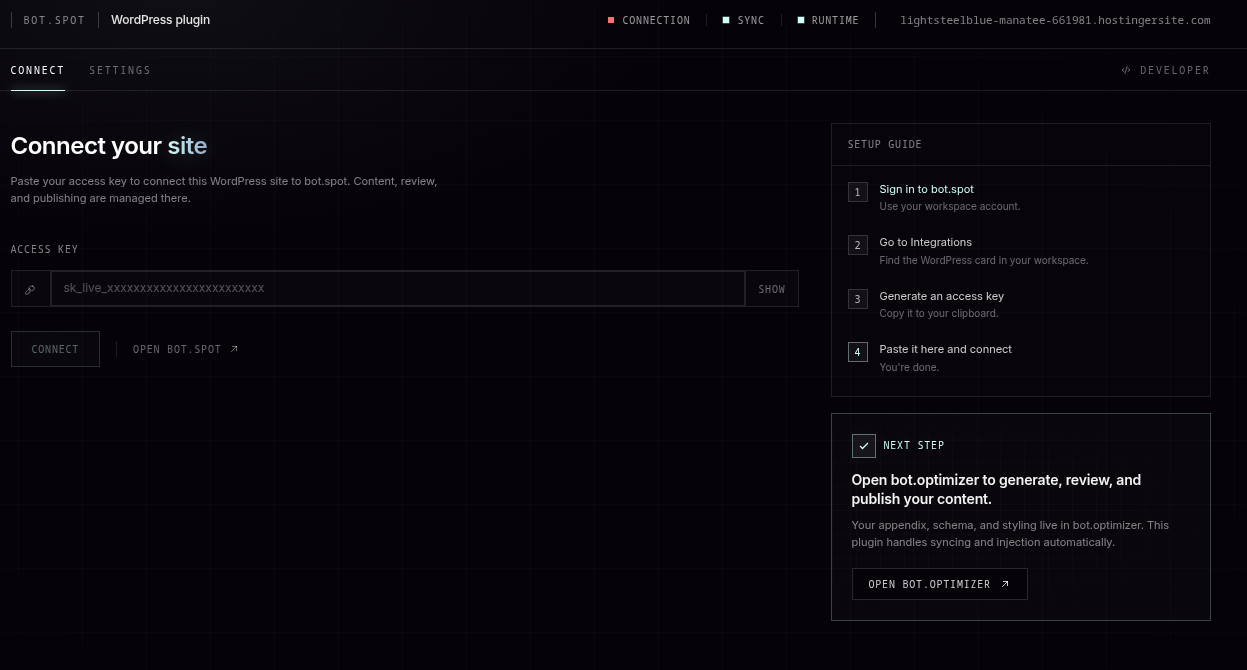Click 'Open bot.optimizer to generate' headline
This screenshot has width=1247, height=670.
click(996, 489)
